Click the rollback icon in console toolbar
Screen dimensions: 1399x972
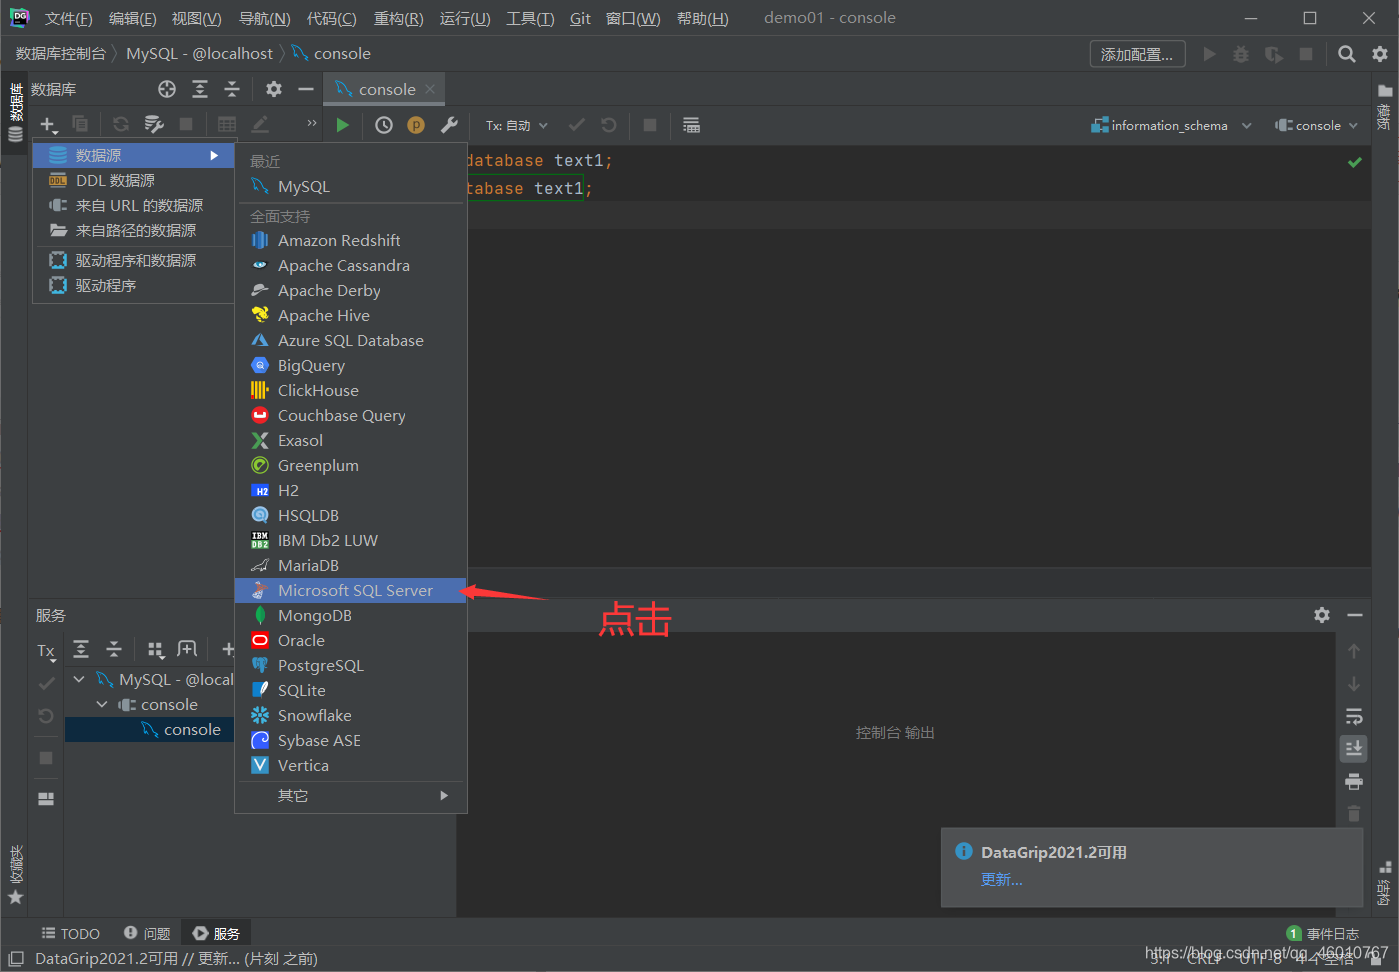(x=609, y=125)
